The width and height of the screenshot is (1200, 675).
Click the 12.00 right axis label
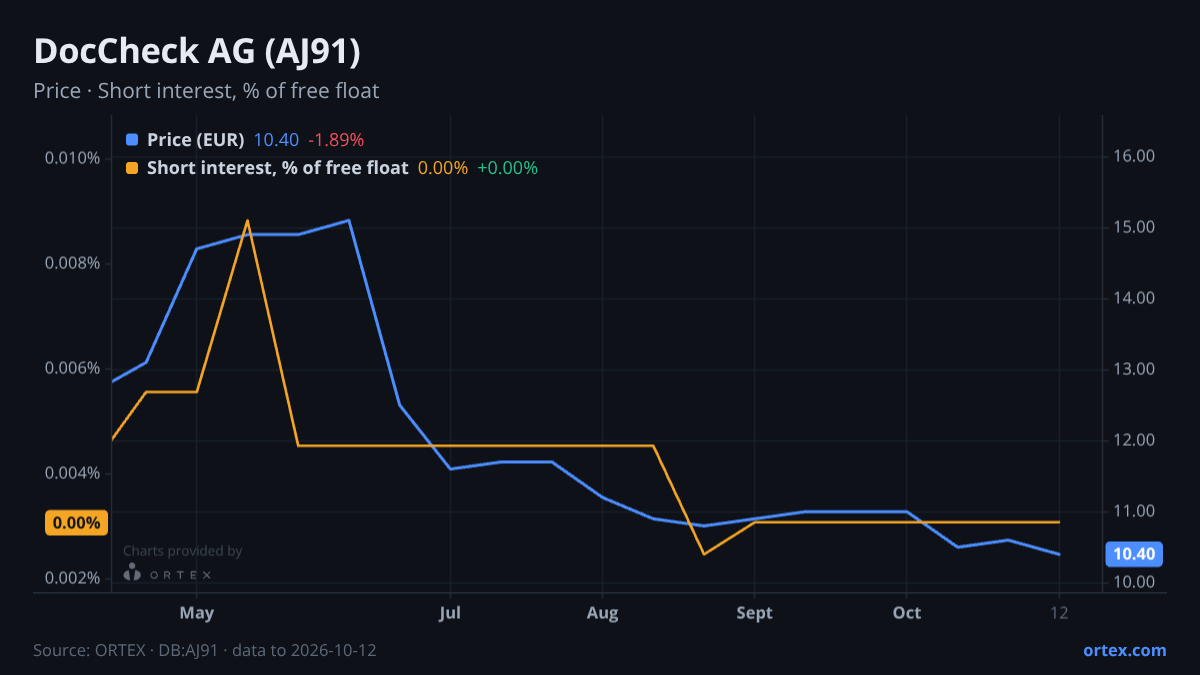point(1133,440)
